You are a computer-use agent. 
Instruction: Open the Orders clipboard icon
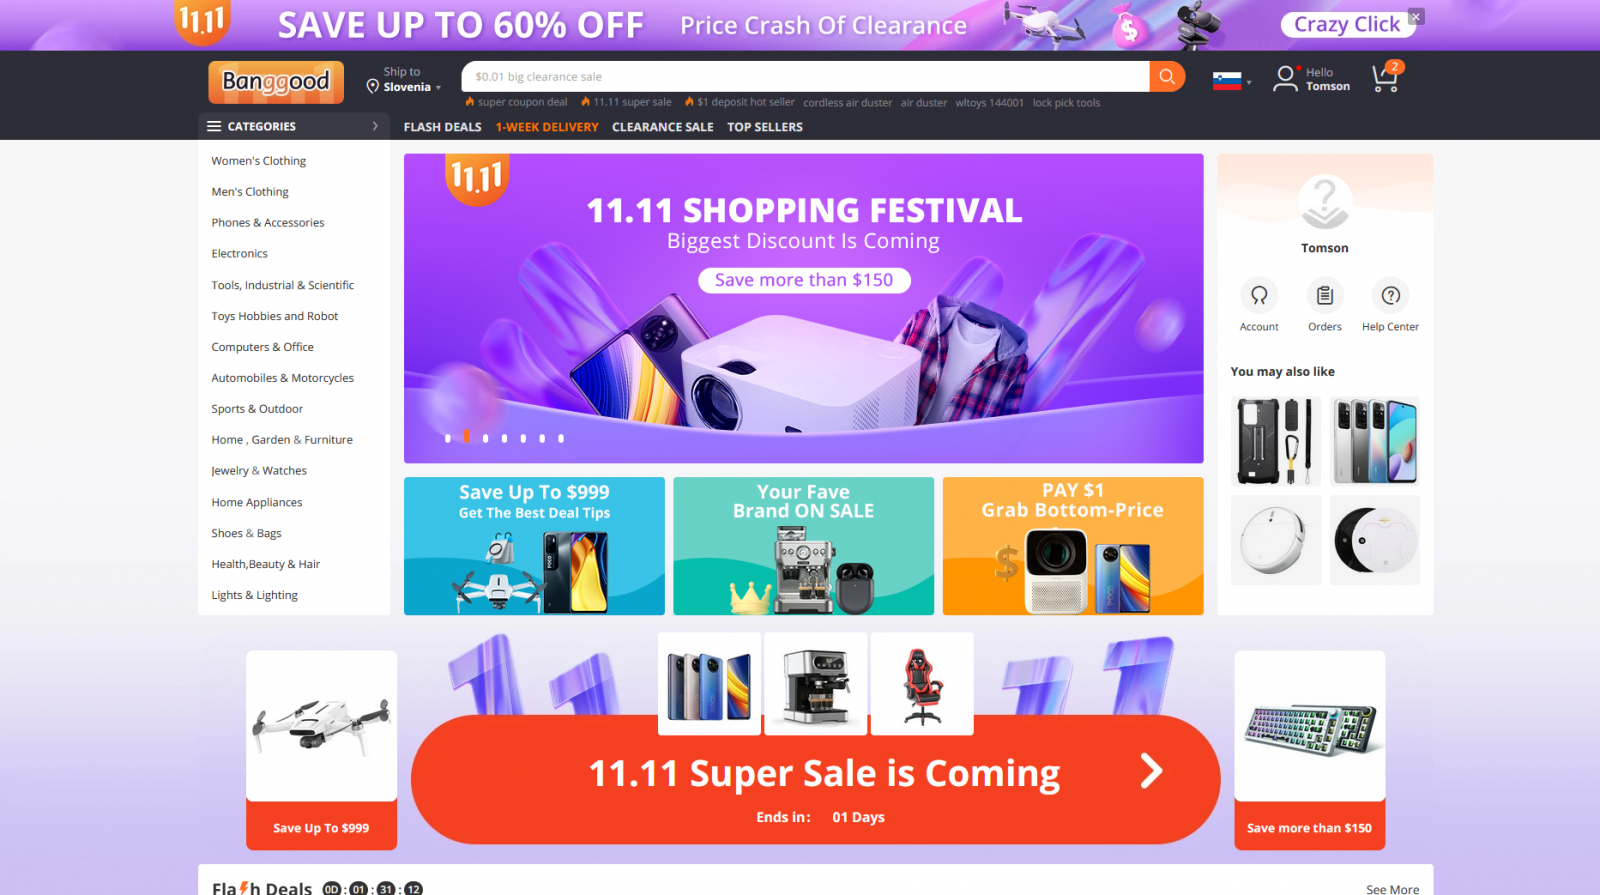coord(1325,295)
